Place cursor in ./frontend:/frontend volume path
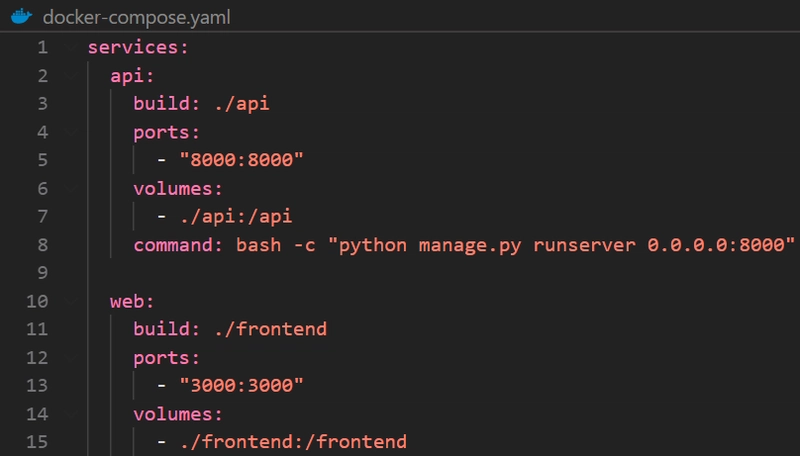This screenshot has height=456, width=800. (x=293, y=442)
